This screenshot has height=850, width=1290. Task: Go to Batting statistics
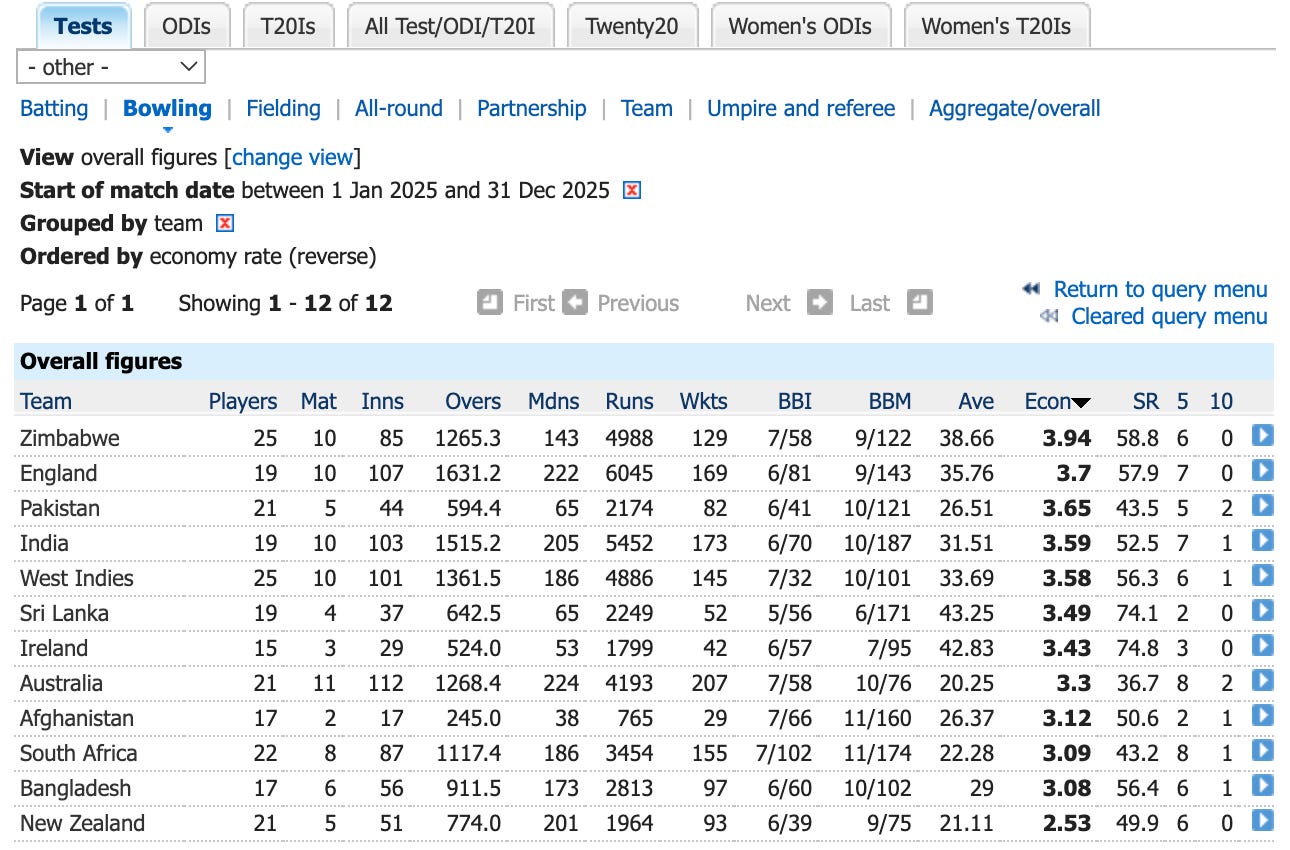(54, 108)
